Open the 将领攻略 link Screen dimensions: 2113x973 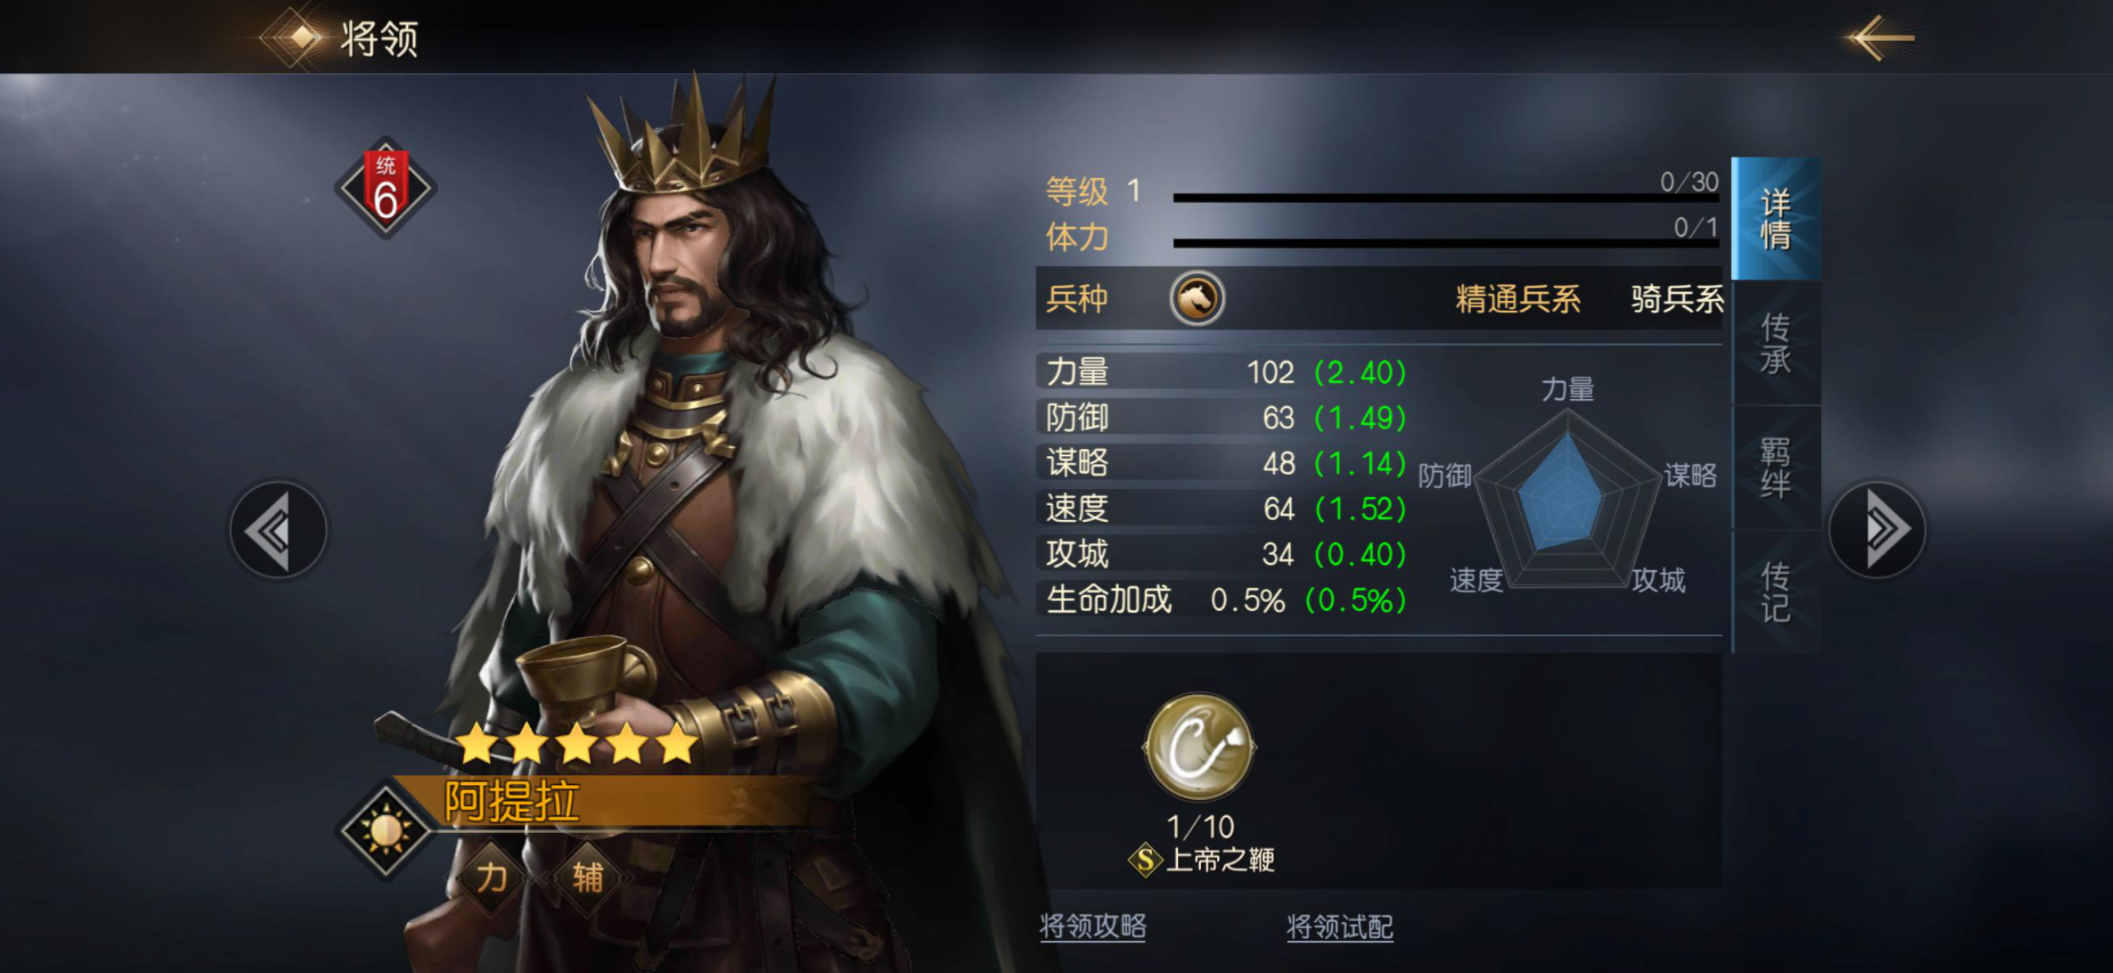pyautogui.click(x=1092, y=926)
